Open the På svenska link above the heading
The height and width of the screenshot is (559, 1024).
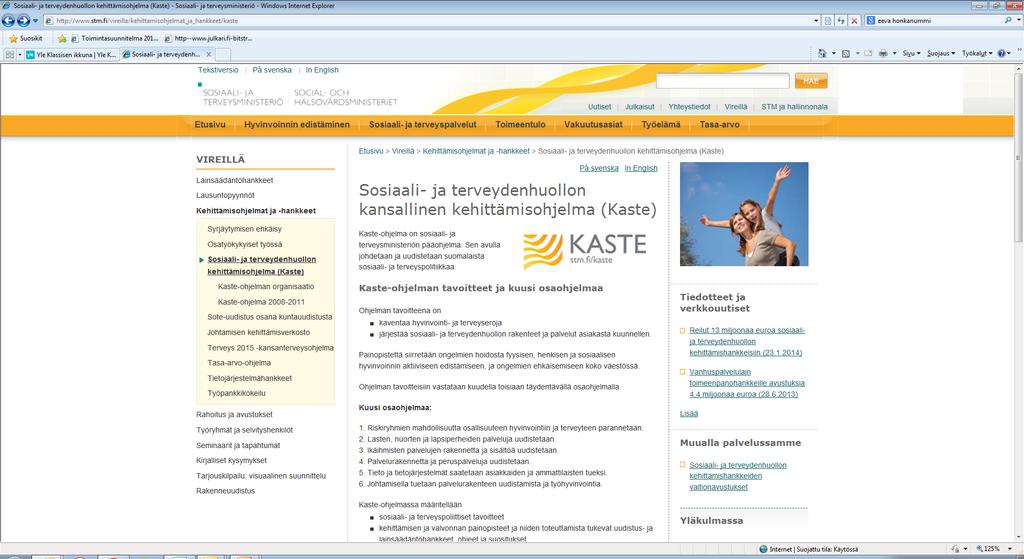point(599,168)
